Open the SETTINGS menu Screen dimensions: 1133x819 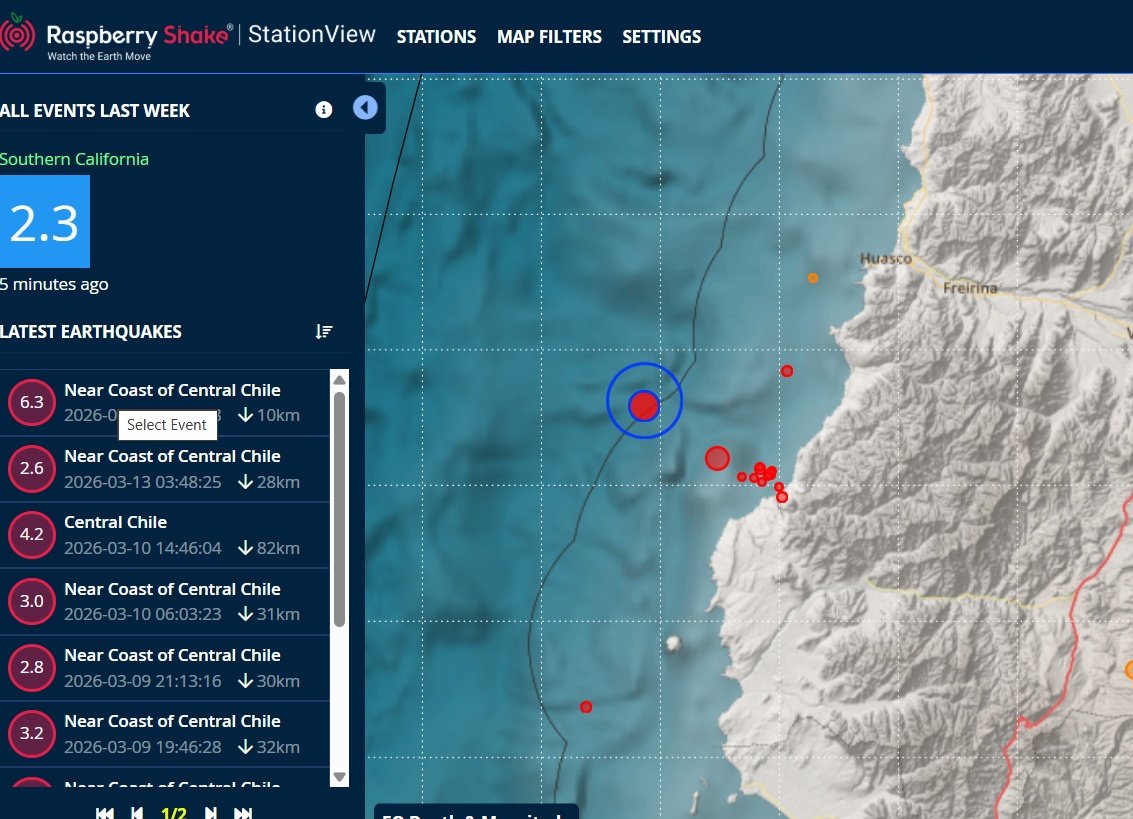click(661, 37)
